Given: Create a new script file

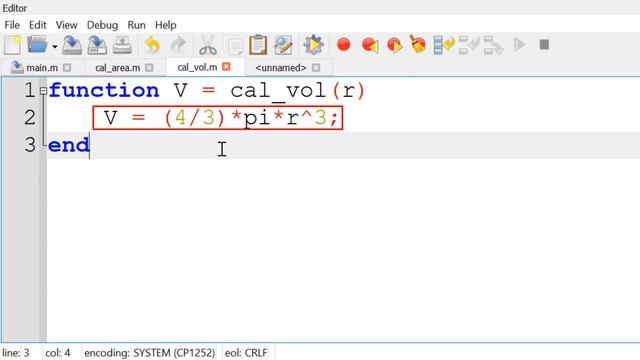Looking at the screenshot, I should 12,44.
